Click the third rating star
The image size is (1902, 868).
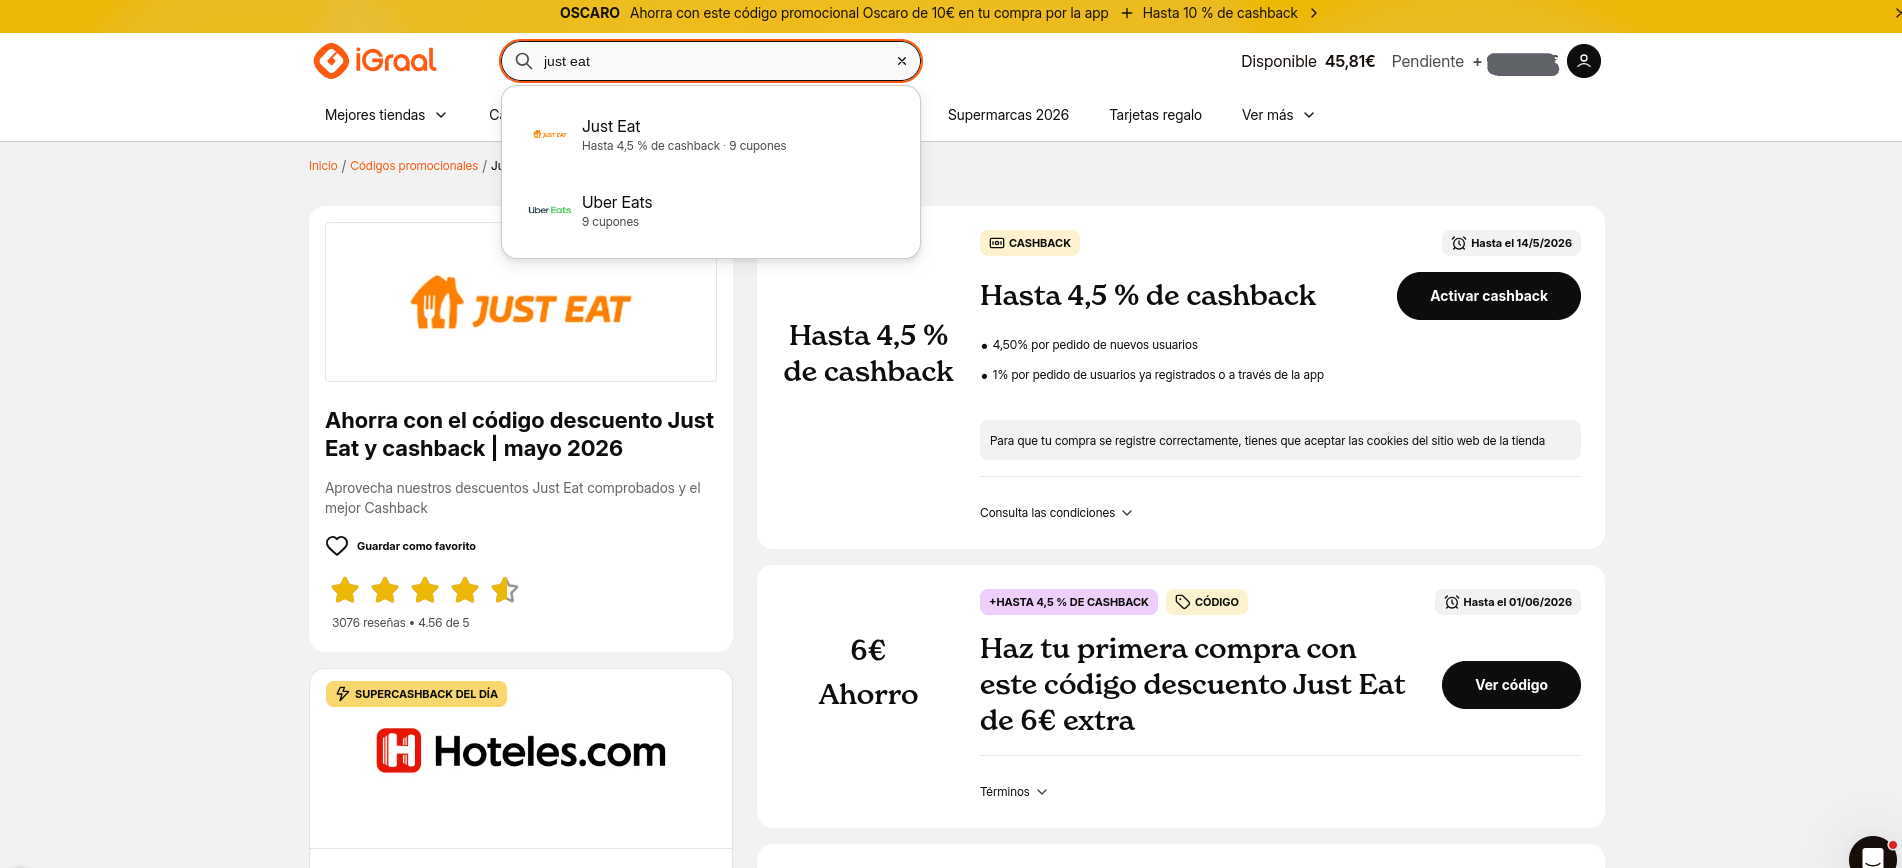pos(425,590)
